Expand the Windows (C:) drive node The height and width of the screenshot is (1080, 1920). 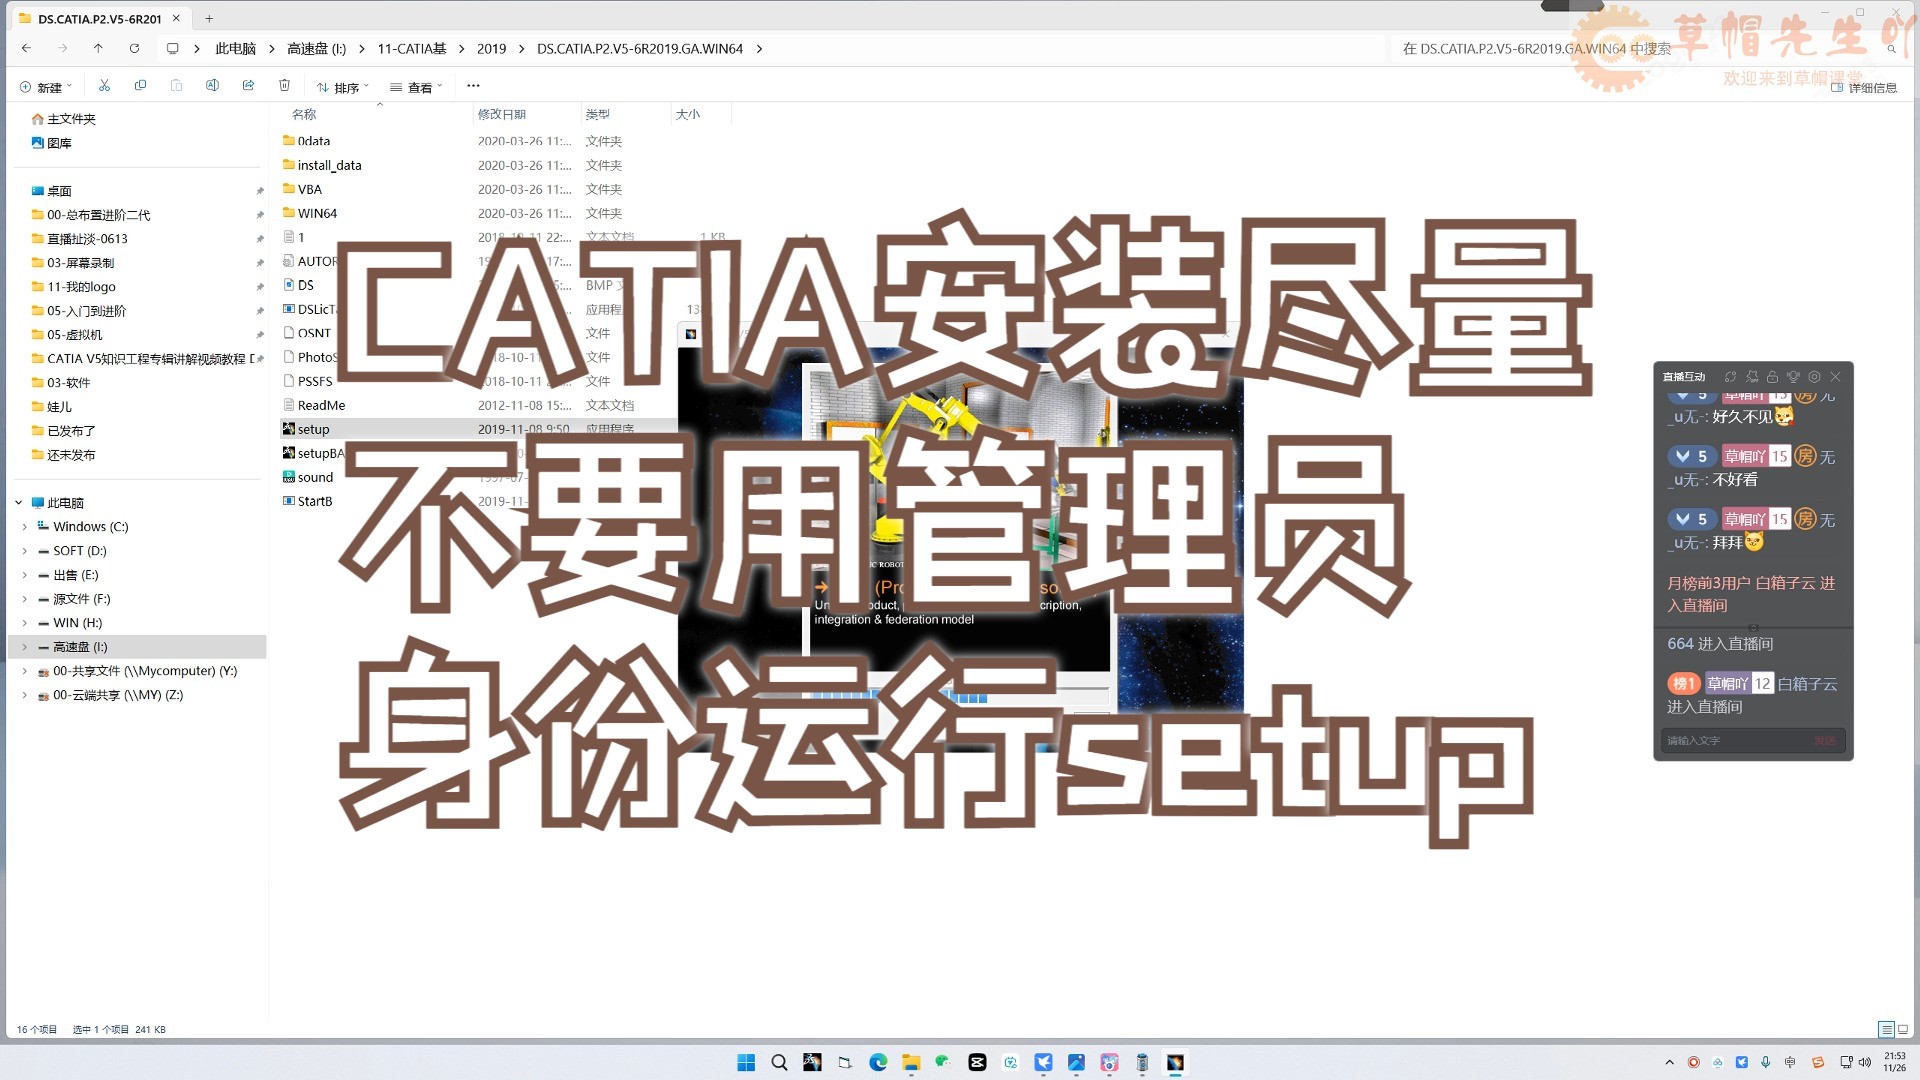click(x=25, y=526)
